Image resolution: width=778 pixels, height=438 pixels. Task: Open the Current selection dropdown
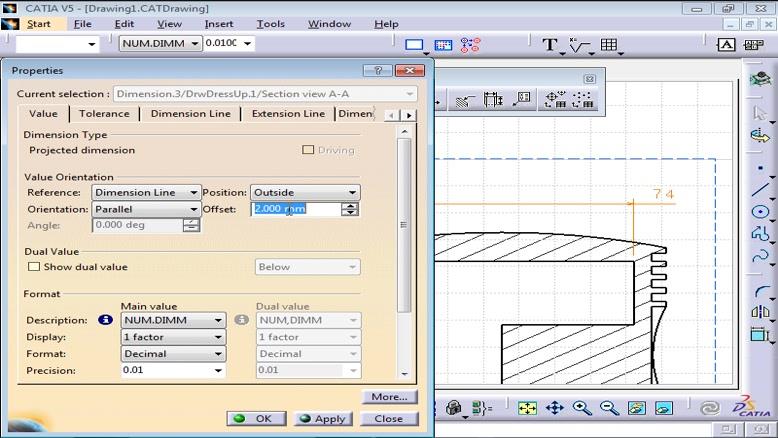[265, 94]
